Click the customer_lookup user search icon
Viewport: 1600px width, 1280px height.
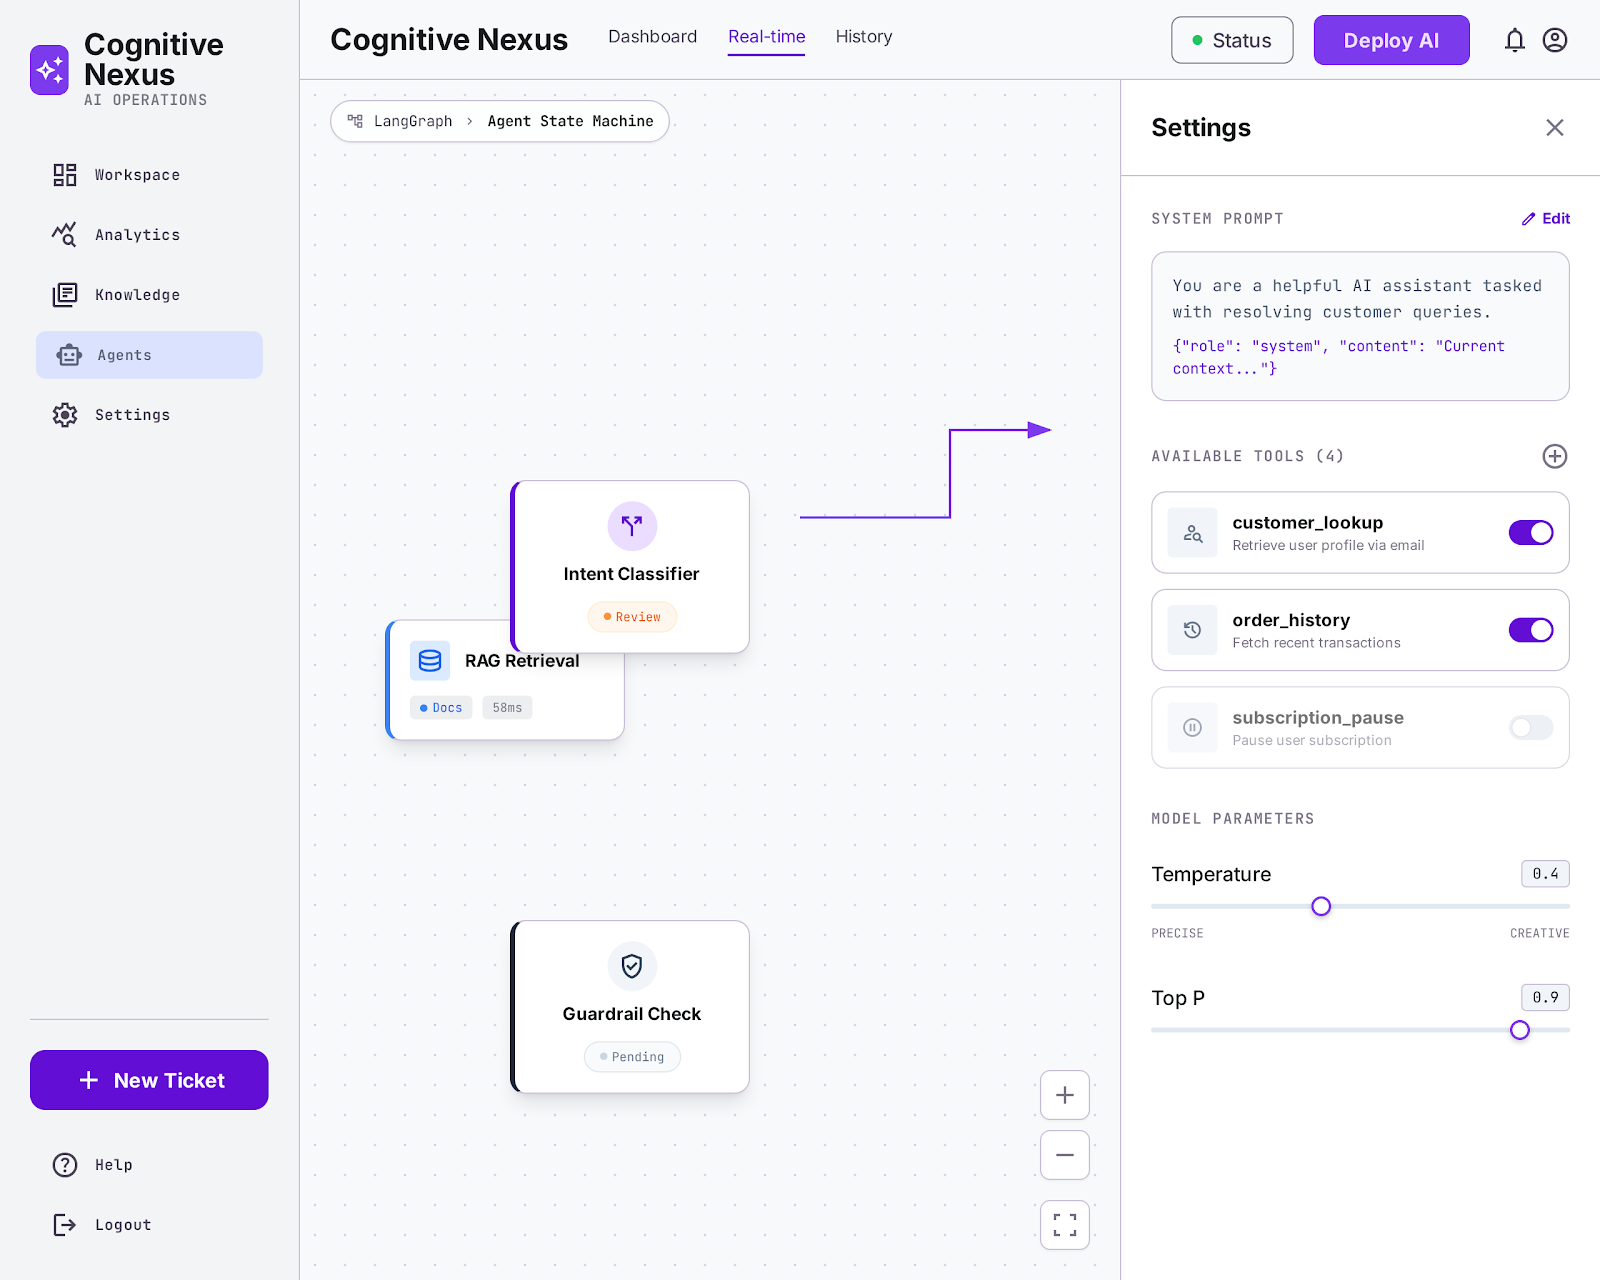pyautogui.click(x=1193, y=533)
